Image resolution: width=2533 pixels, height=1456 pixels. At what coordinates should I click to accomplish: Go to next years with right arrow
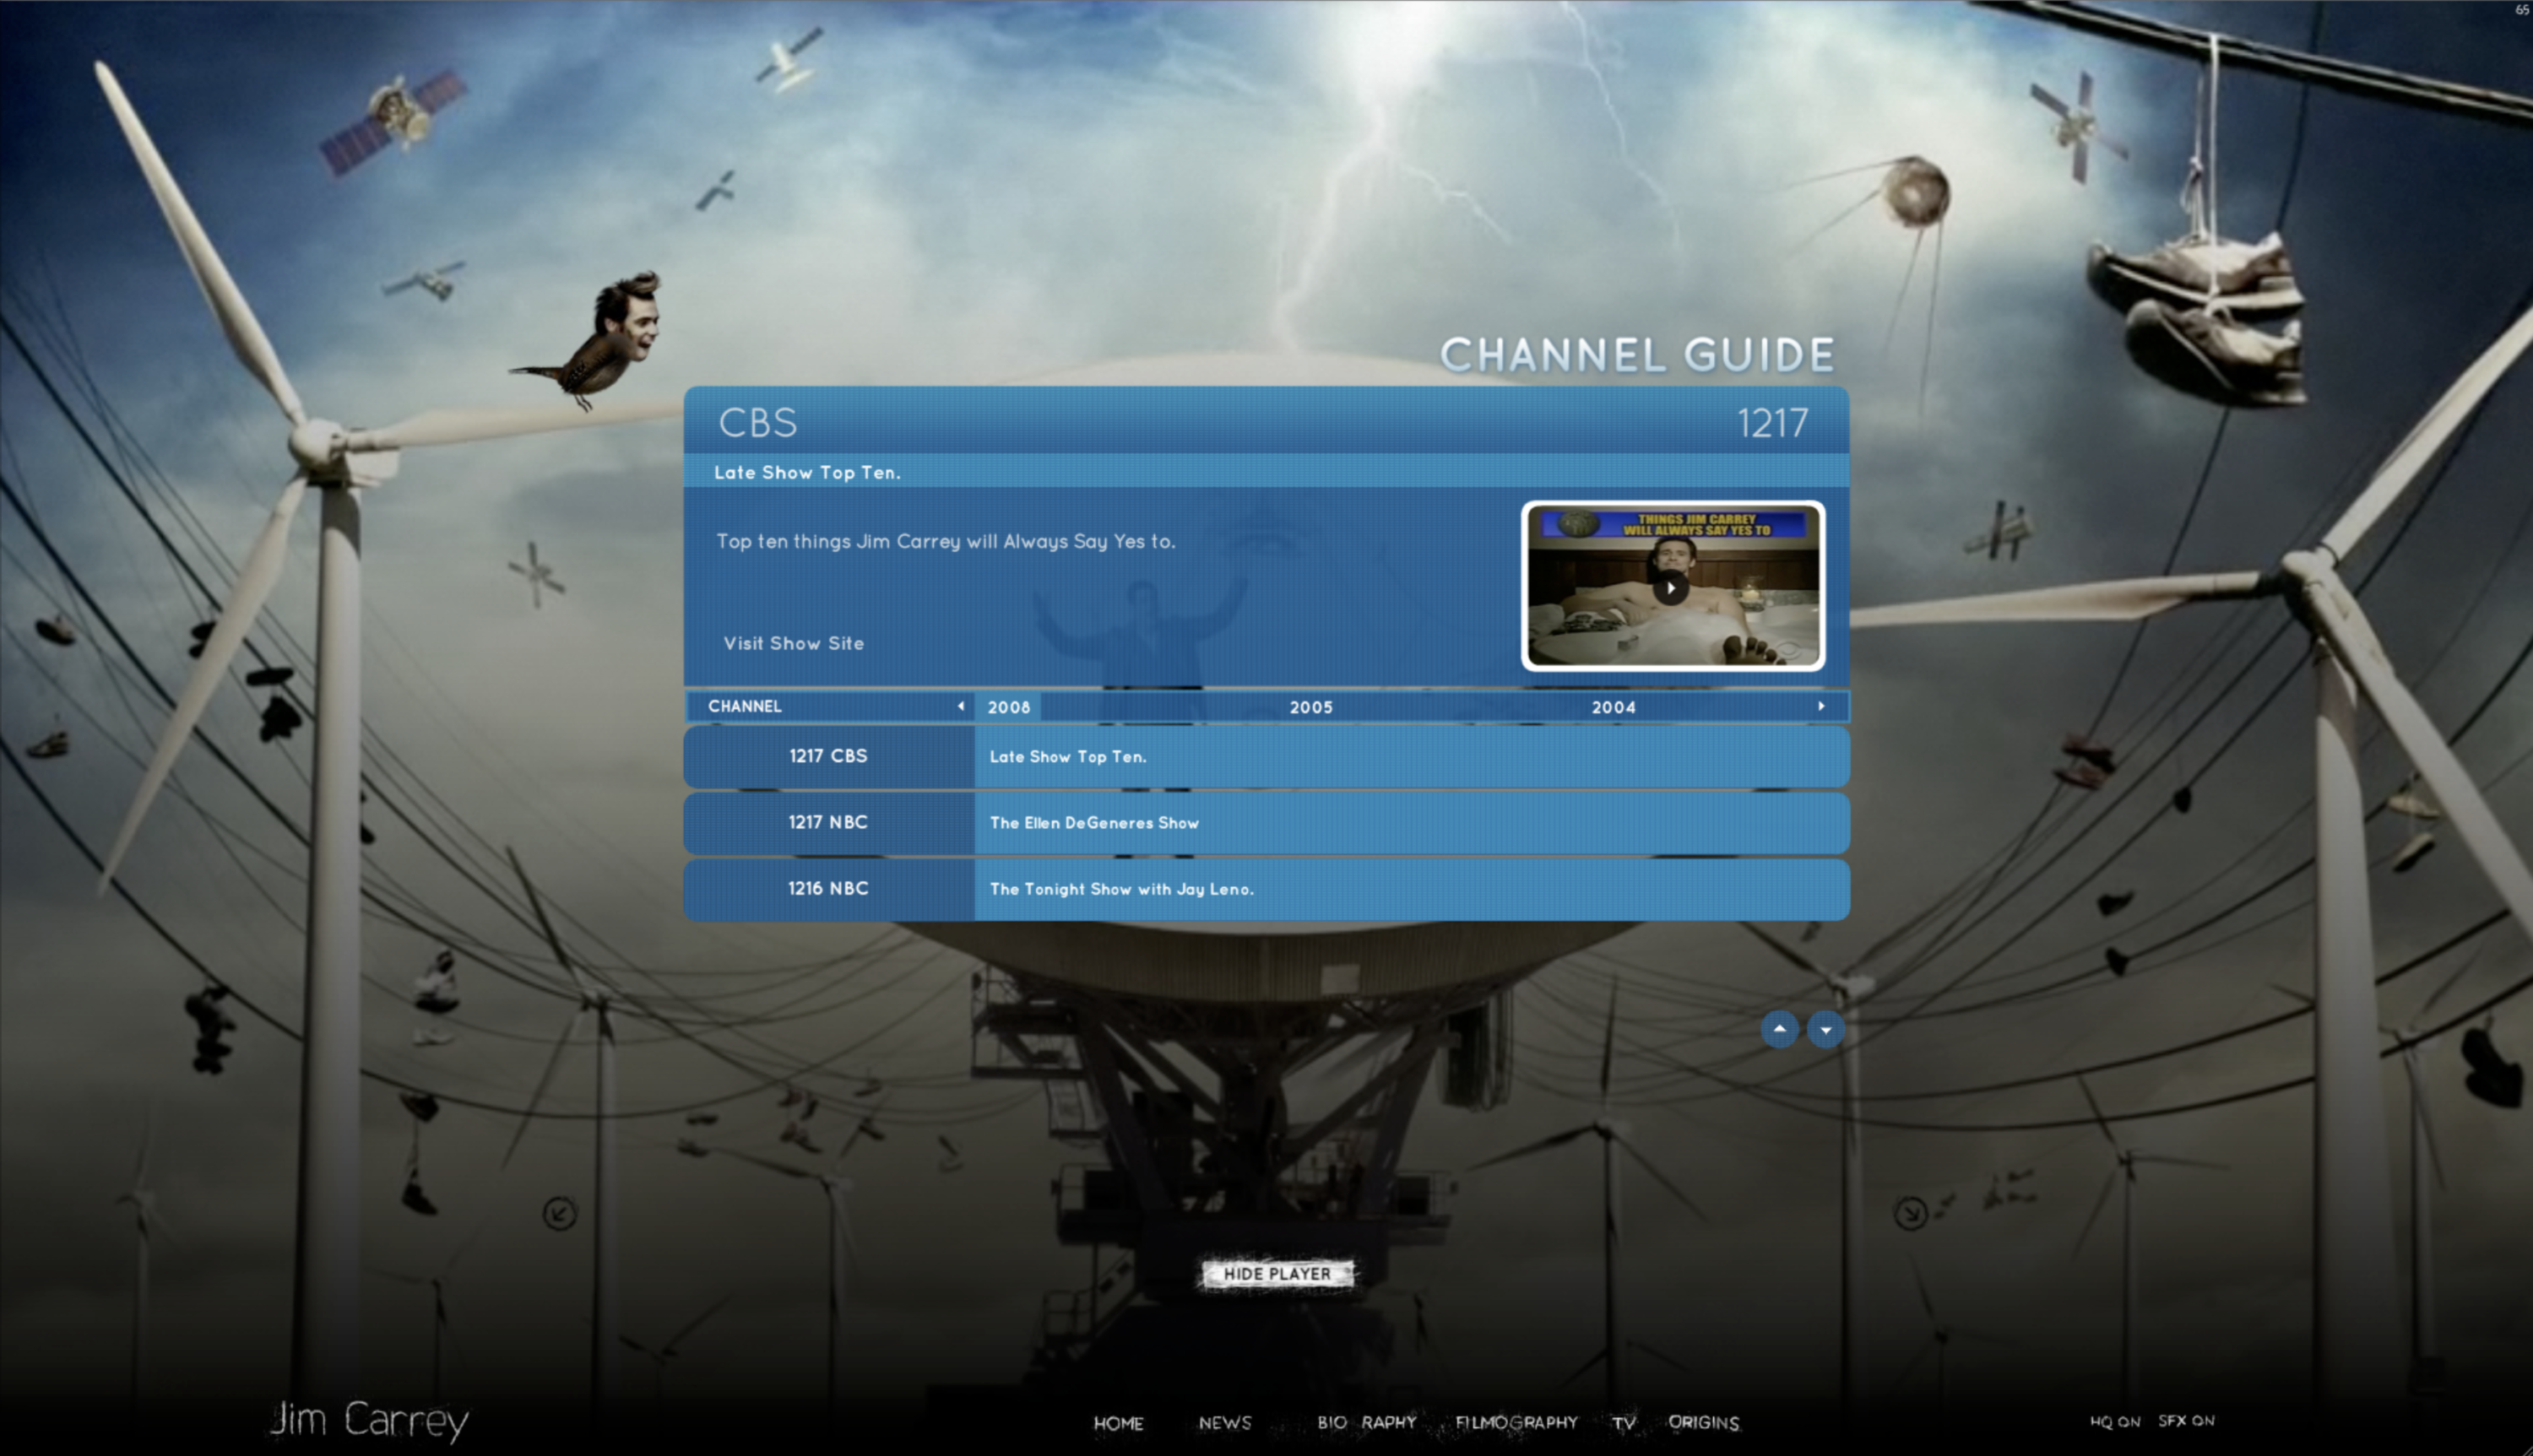(x=1821, y=706)
